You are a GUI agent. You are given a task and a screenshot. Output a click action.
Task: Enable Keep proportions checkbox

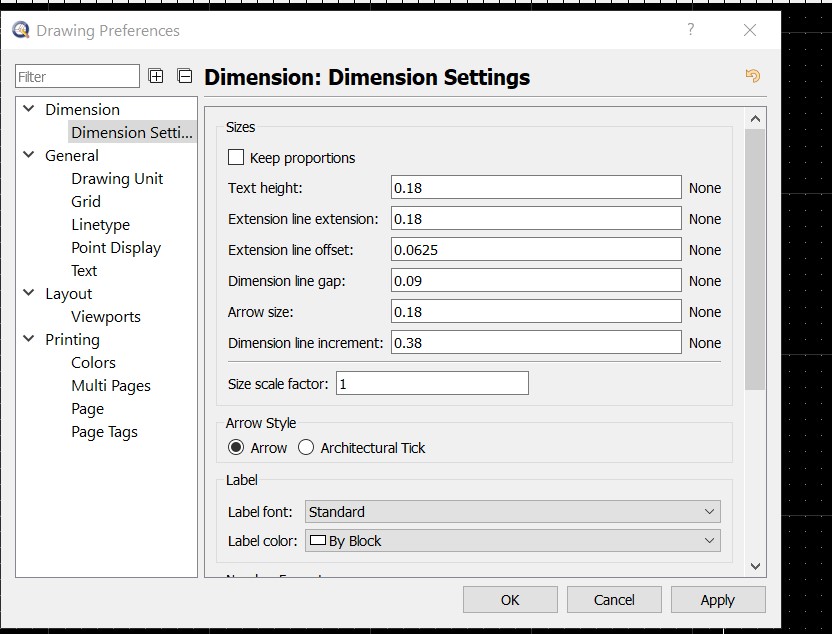[236, 157]
